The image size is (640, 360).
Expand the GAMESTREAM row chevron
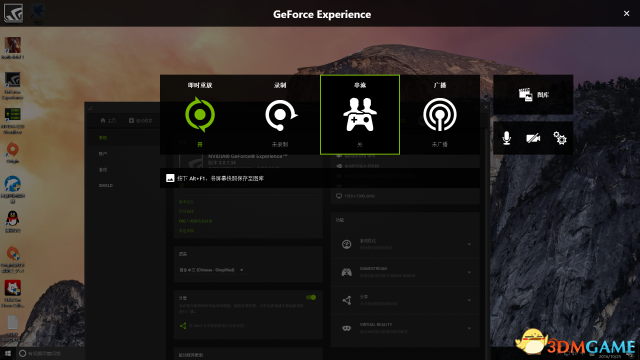tap(469, 272)
